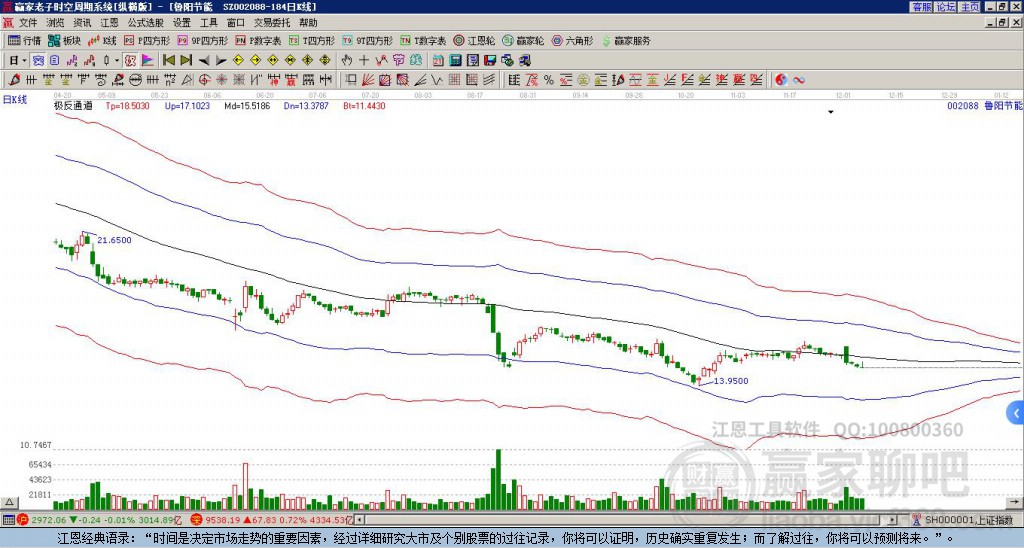
Task: Expand the blue side panel chevron
Action: click(x=1016, y=413)
